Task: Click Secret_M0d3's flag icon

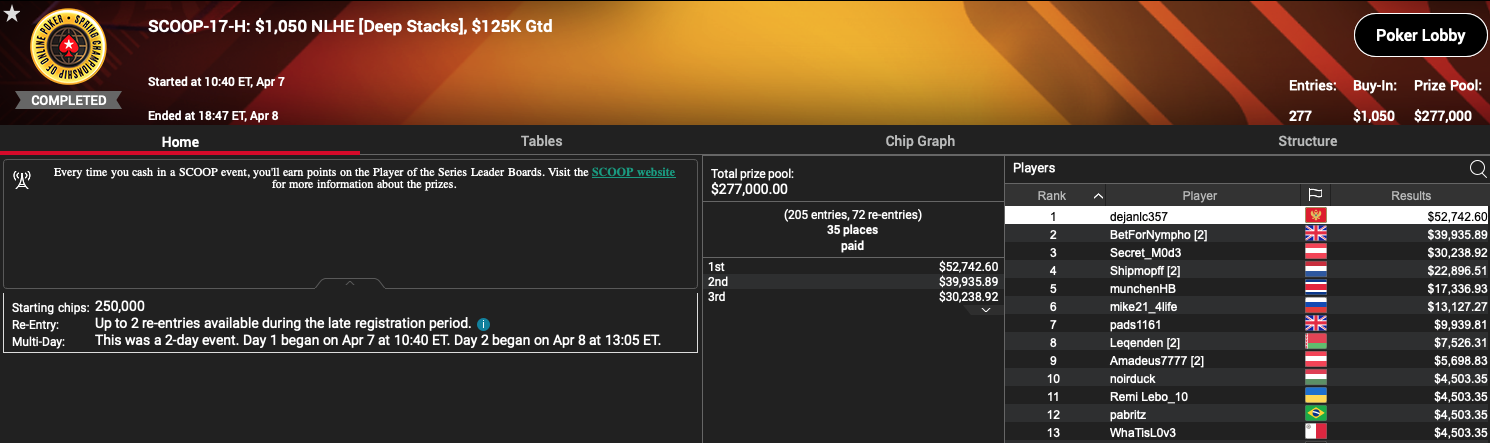Action: click(x=1315, y=252)
